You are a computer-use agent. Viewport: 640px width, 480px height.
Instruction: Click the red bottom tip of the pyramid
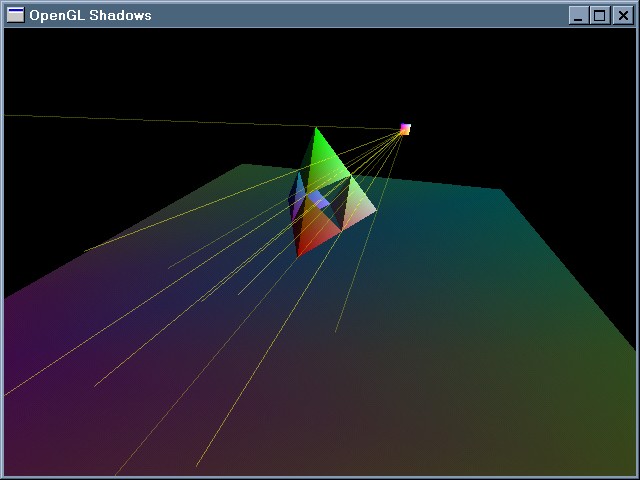(x=299, y=255)
